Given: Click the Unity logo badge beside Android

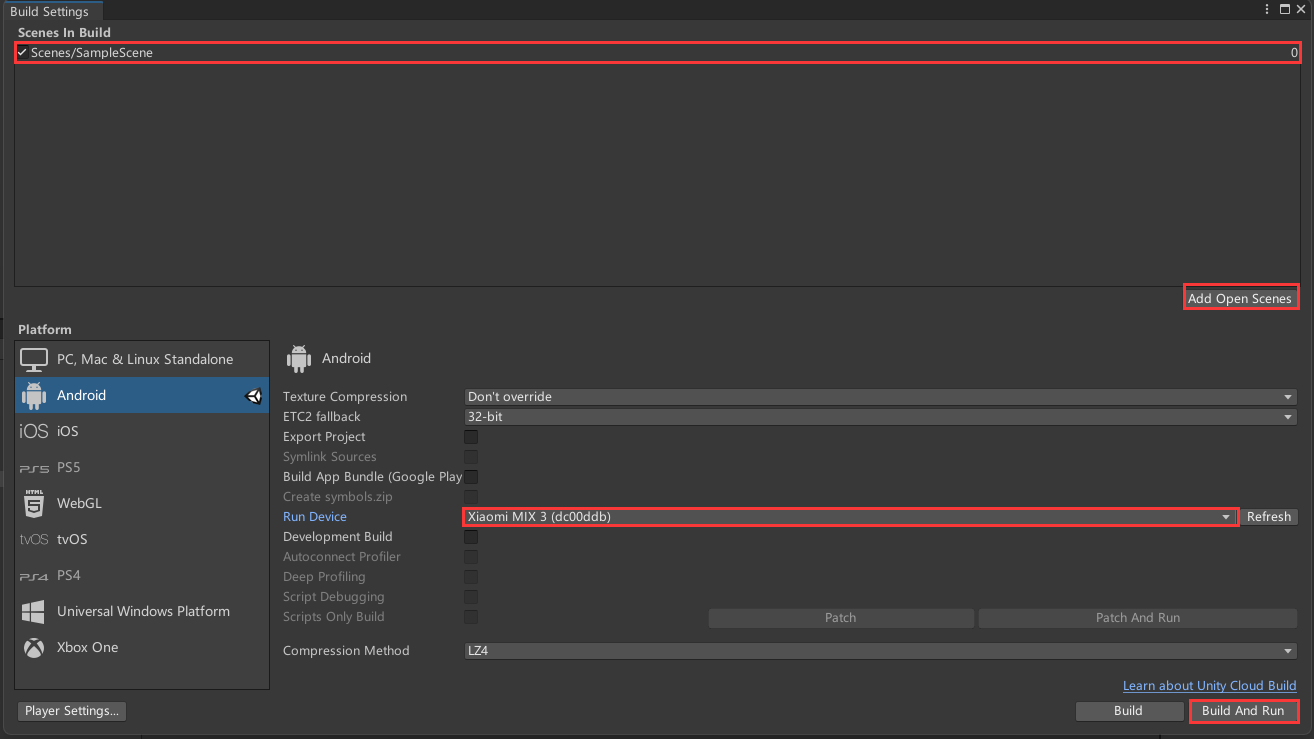Looking at the screenshot, I should click(254, 396).
